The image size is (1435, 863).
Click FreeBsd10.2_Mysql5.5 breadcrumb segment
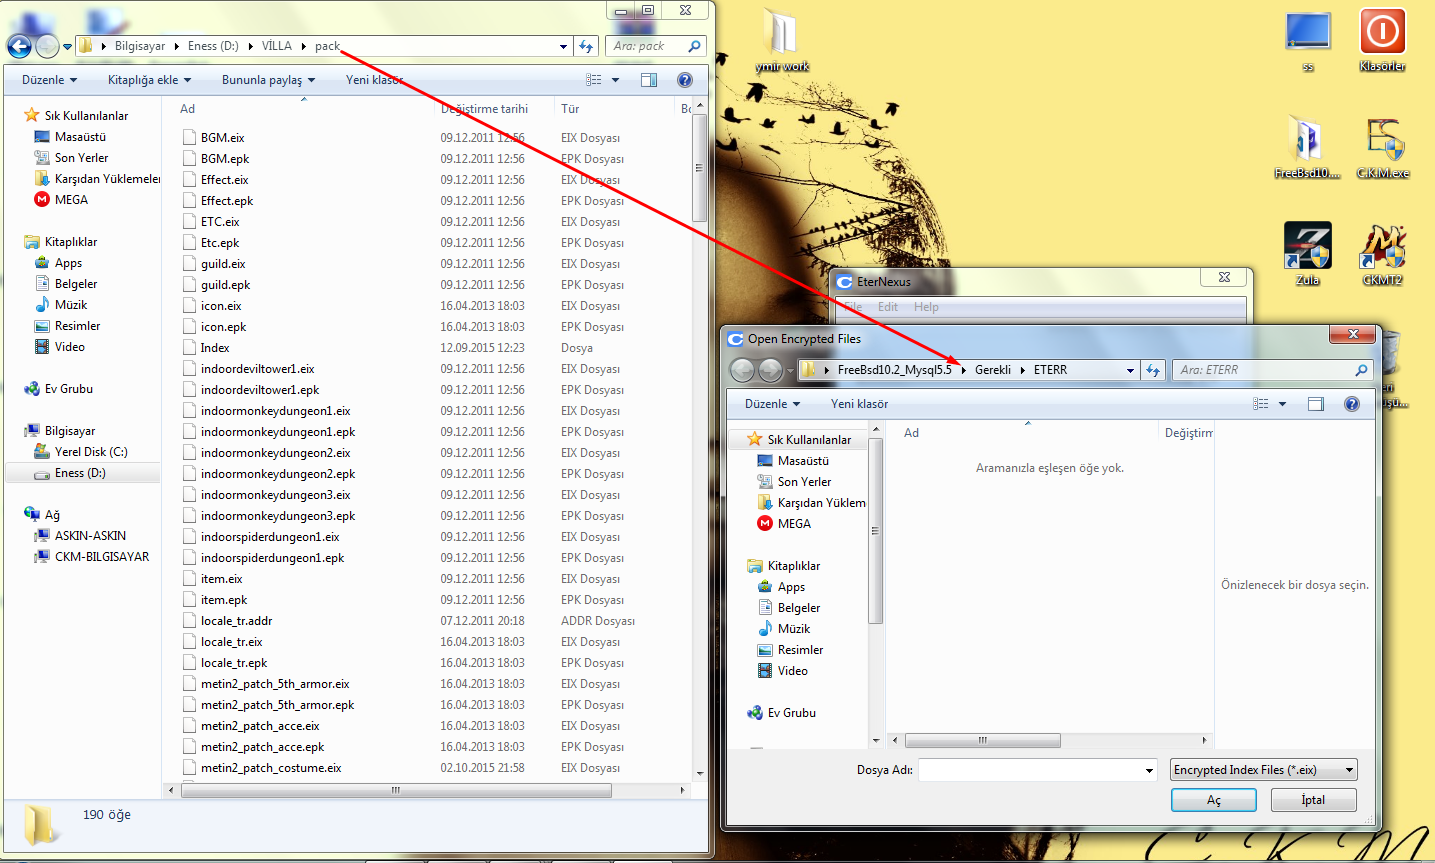point(895,370)
